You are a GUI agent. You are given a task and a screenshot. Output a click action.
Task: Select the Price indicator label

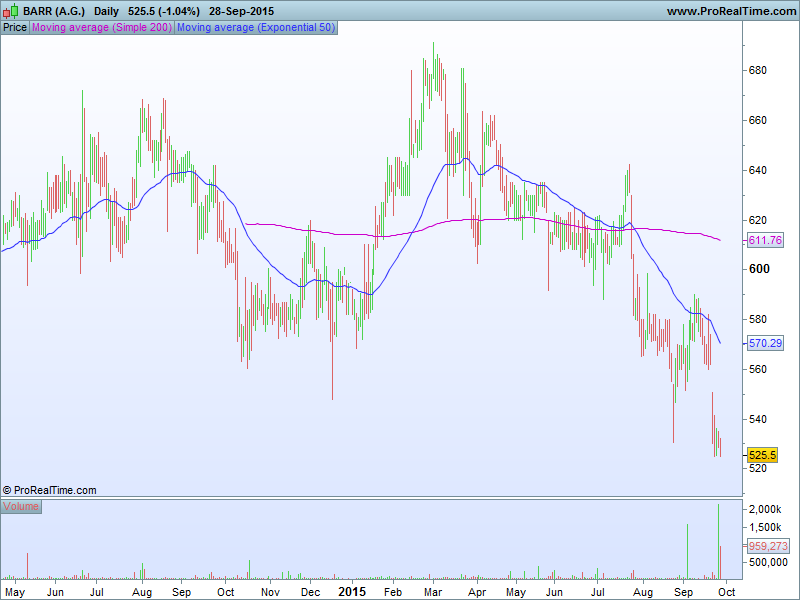click(x=15, y=27)
